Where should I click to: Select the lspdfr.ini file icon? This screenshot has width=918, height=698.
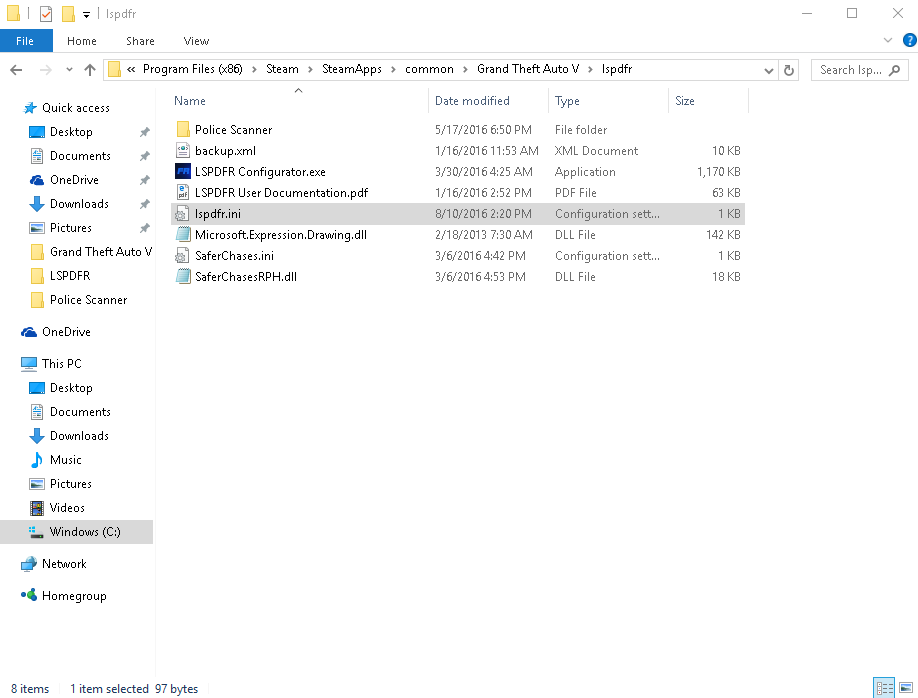coord(183,214)
